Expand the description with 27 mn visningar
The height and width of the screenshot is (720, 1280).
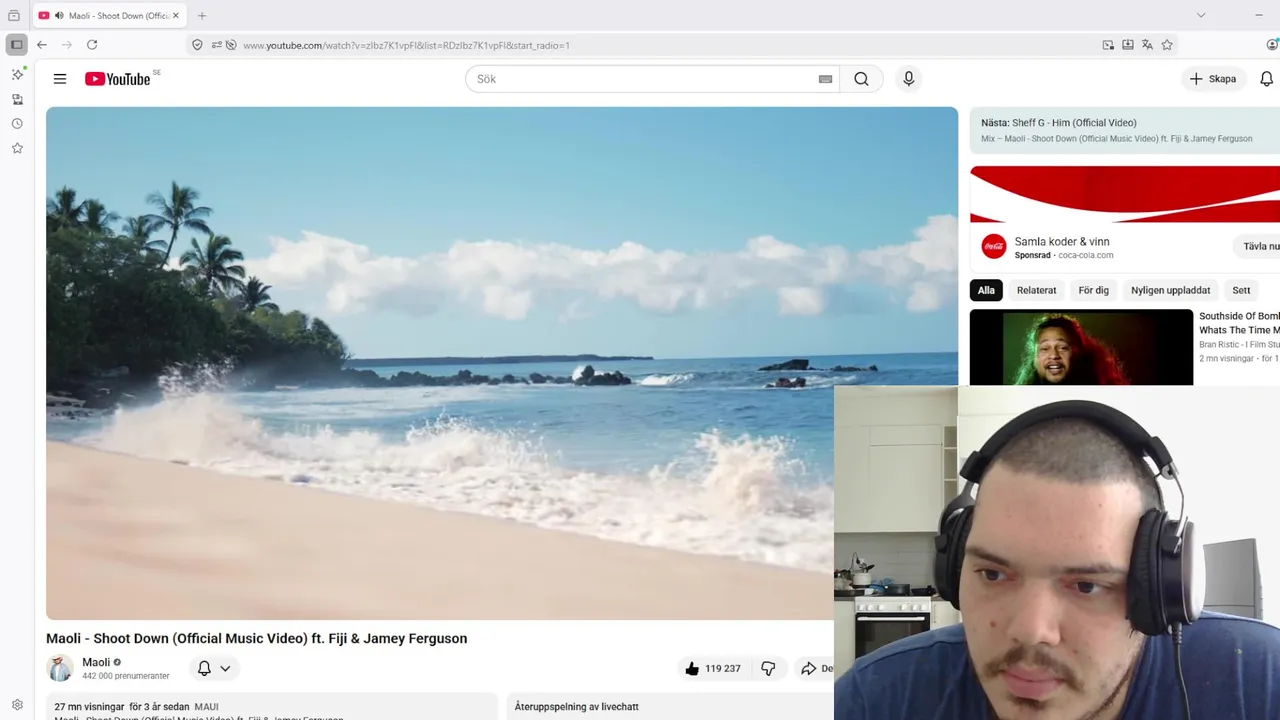(271, 706)
